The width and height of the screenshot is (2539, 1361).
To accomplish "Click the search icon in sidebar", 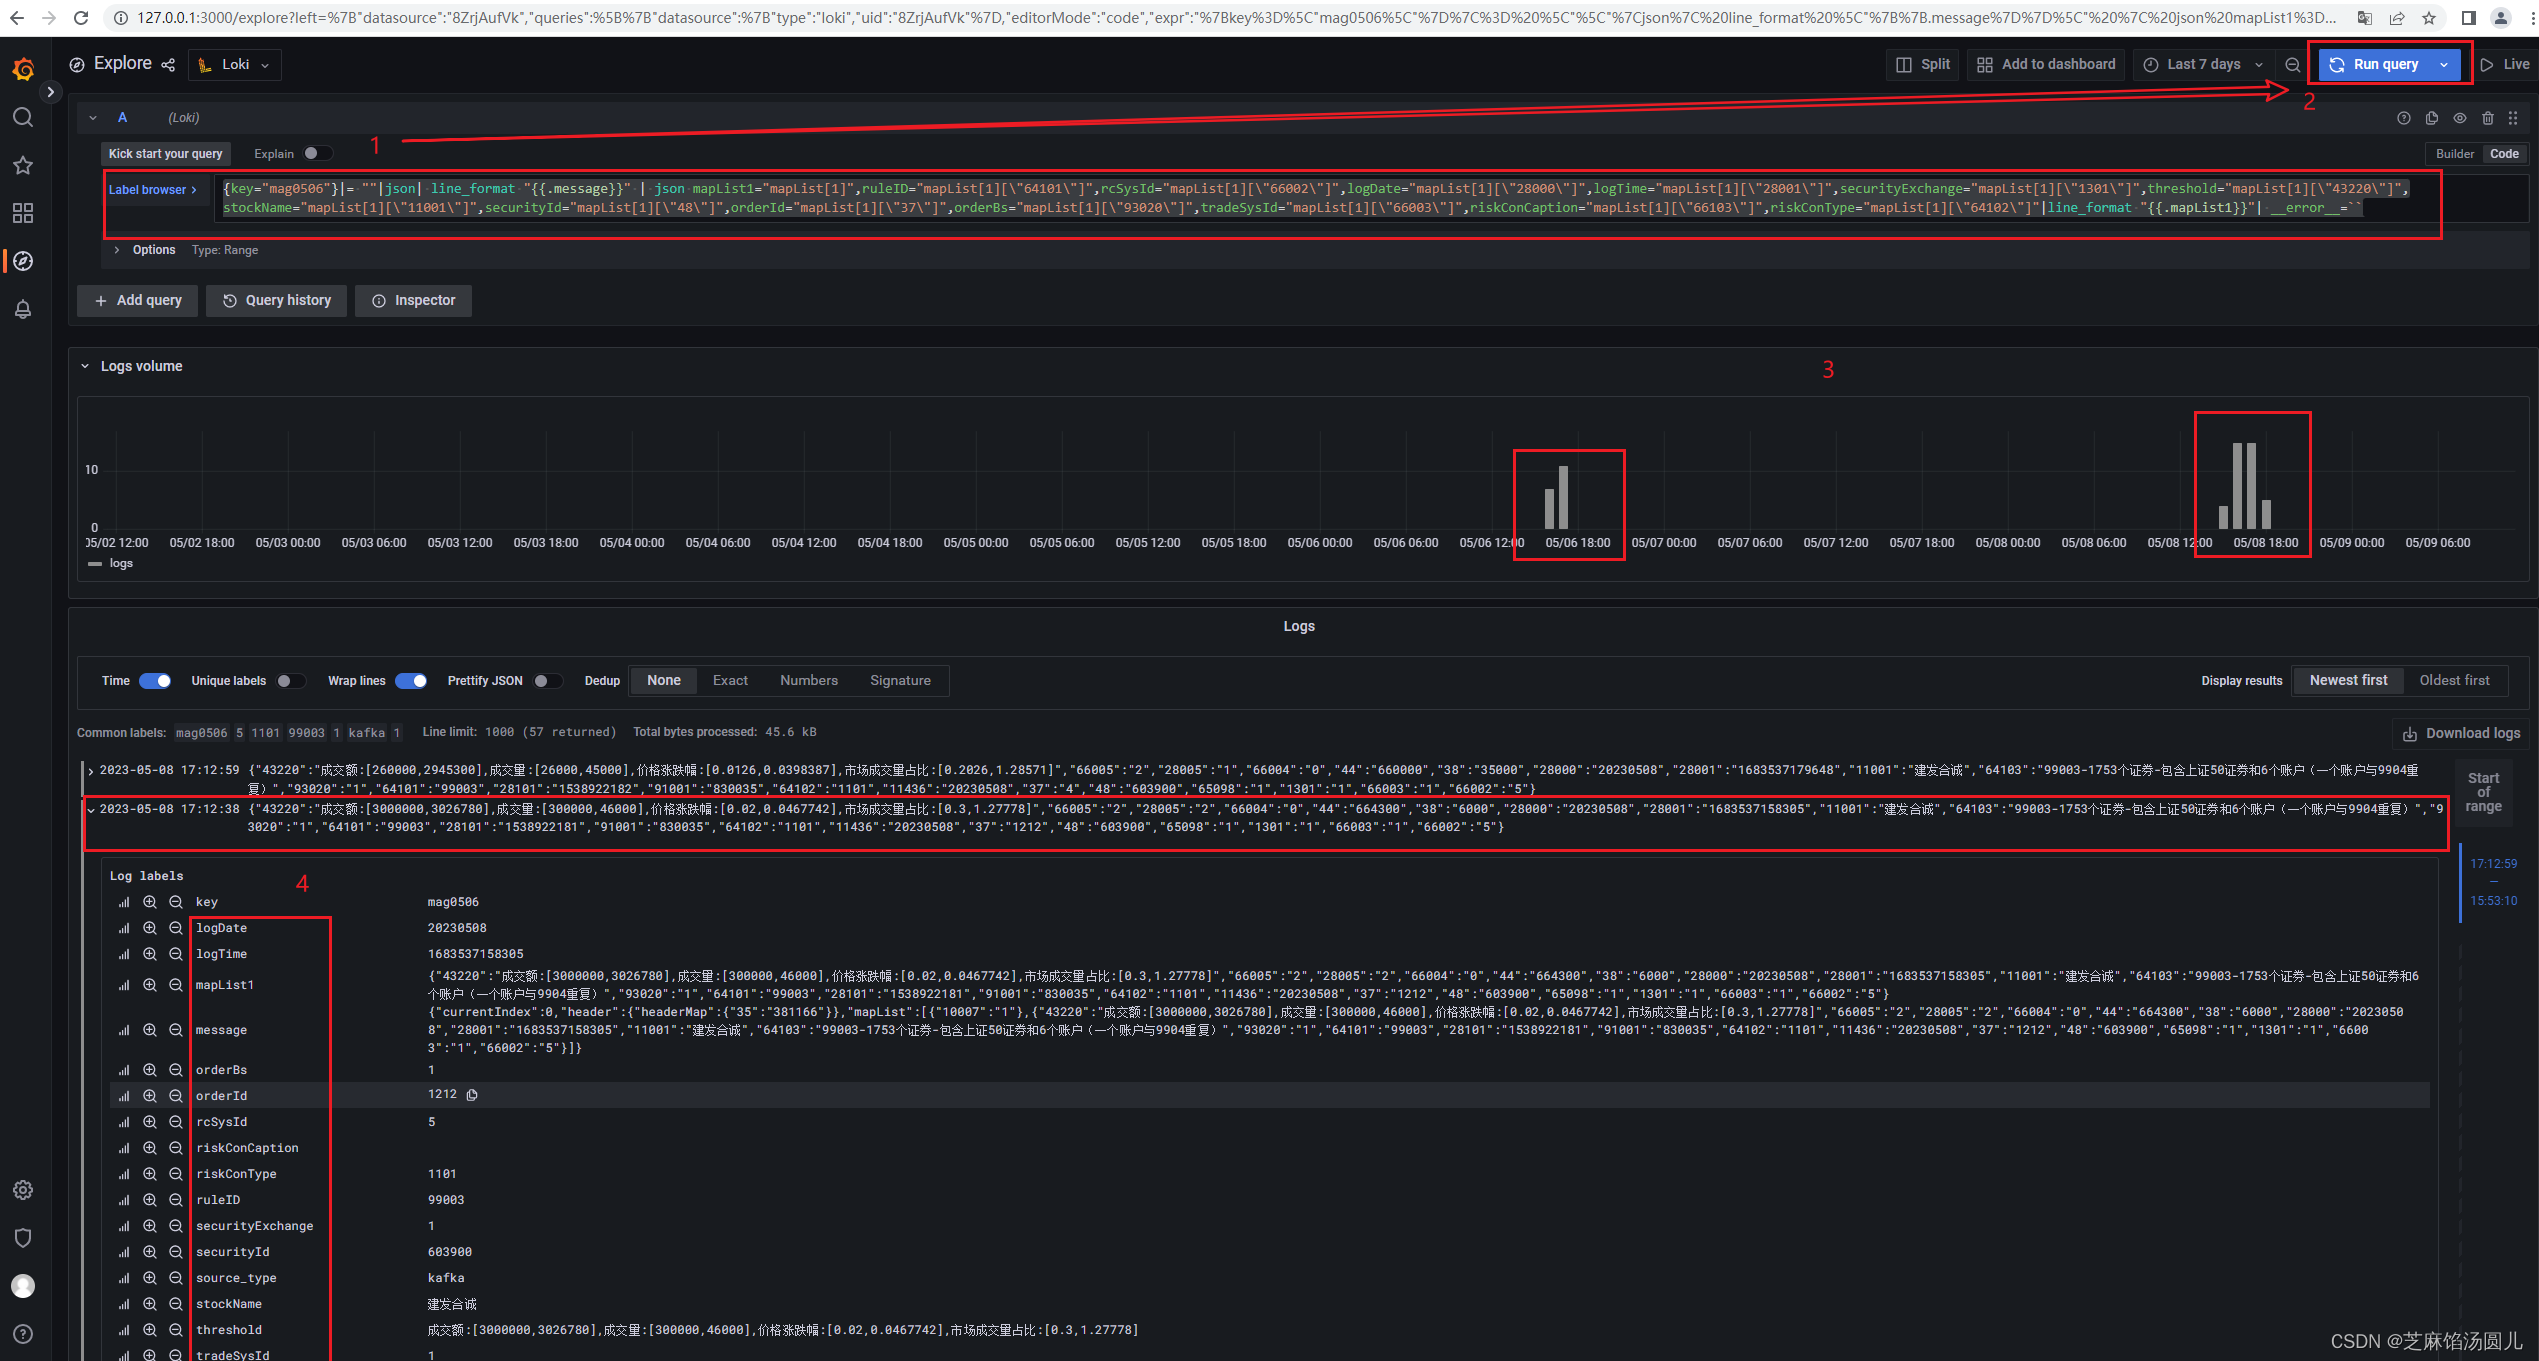I will (x=23, y=118).
